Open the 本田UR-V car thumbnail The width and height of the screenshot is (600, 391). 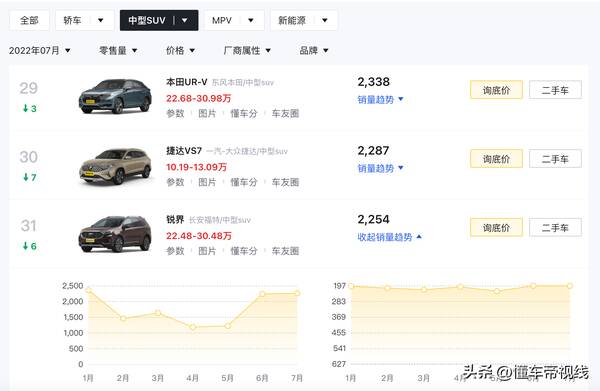115,96
